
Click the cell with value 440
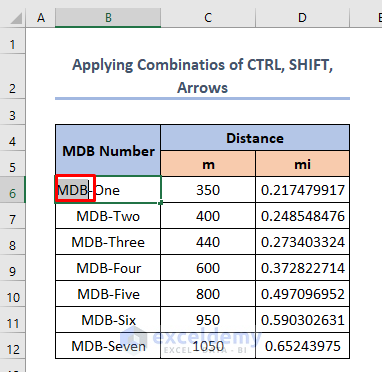(x=208, y=242)
